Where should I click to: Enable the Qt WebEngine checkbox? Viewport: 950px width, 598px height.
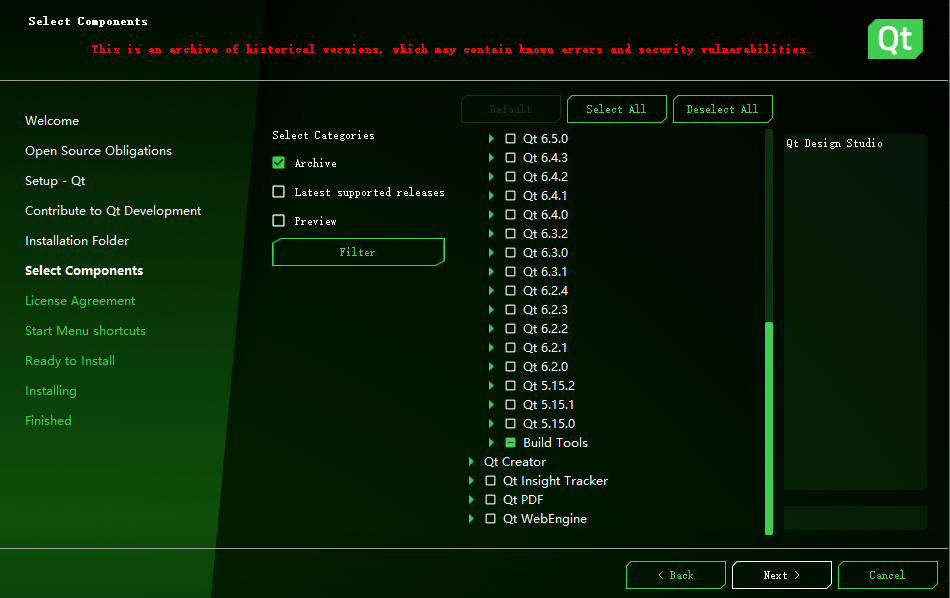(x=491, y=519)
